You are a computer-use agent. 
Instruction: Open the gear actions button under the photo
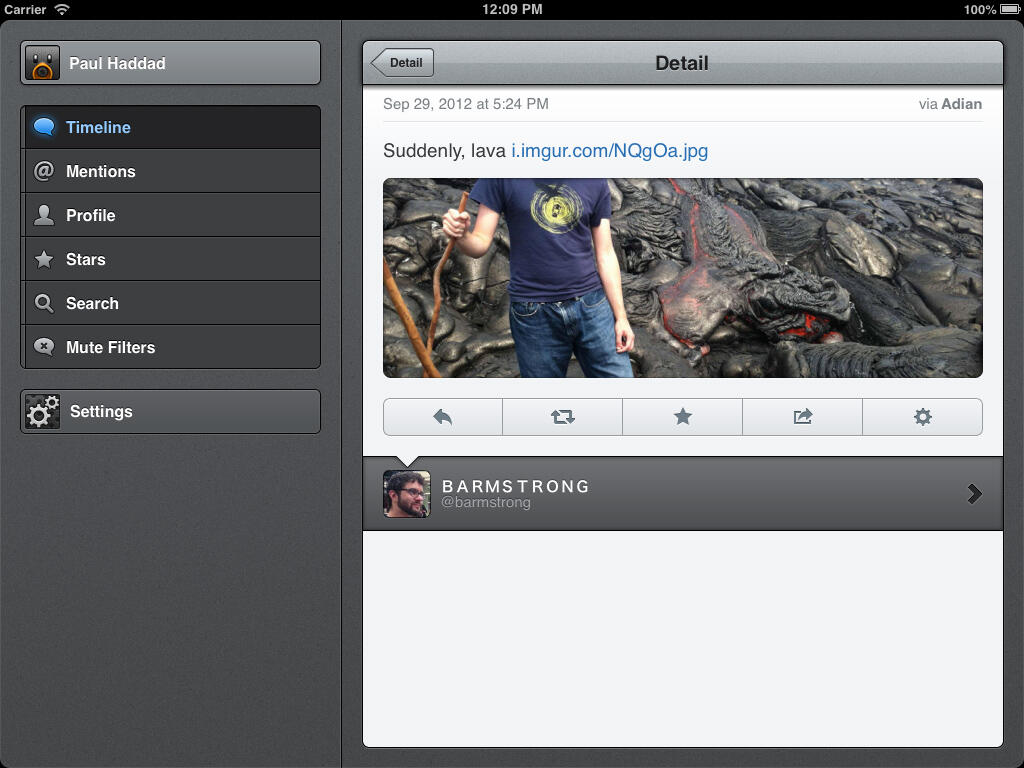[922, 417]
